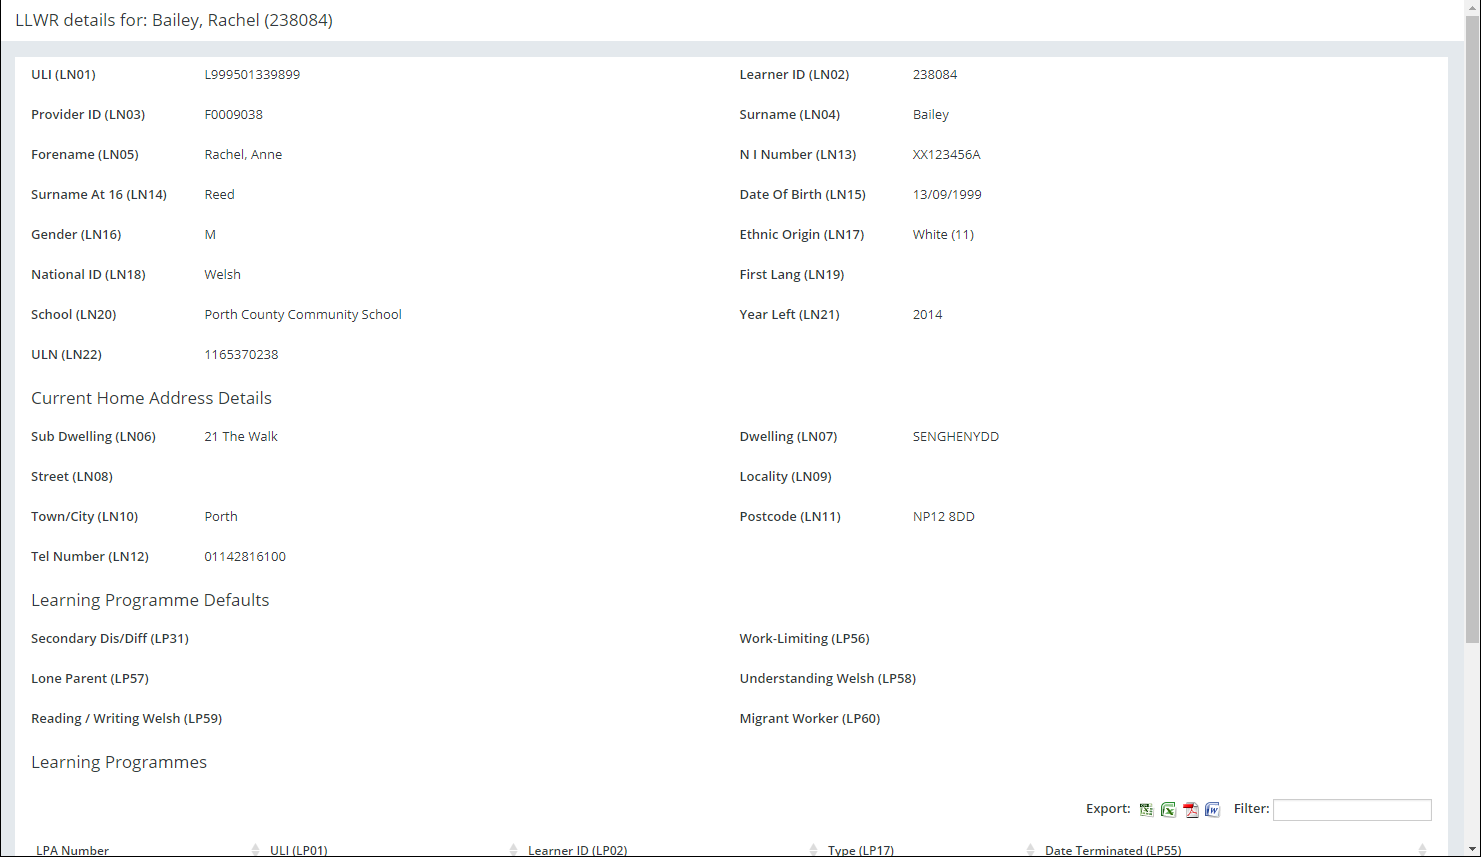Click the Learning Programme Defaults heading

[x=150, y=600]
